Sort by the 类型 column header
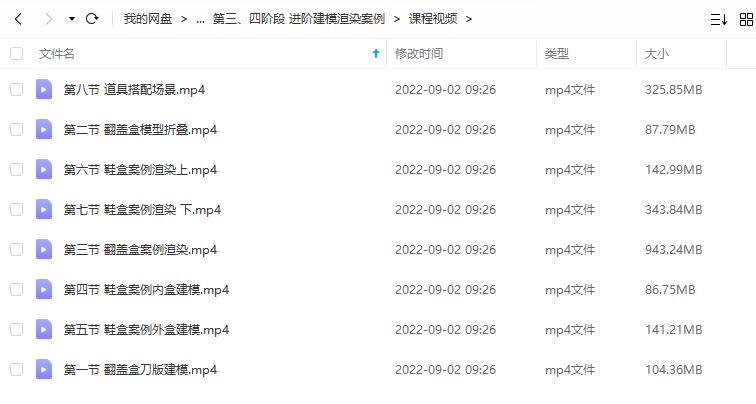This screenshot has height=404, width=756. click(557, 54)
